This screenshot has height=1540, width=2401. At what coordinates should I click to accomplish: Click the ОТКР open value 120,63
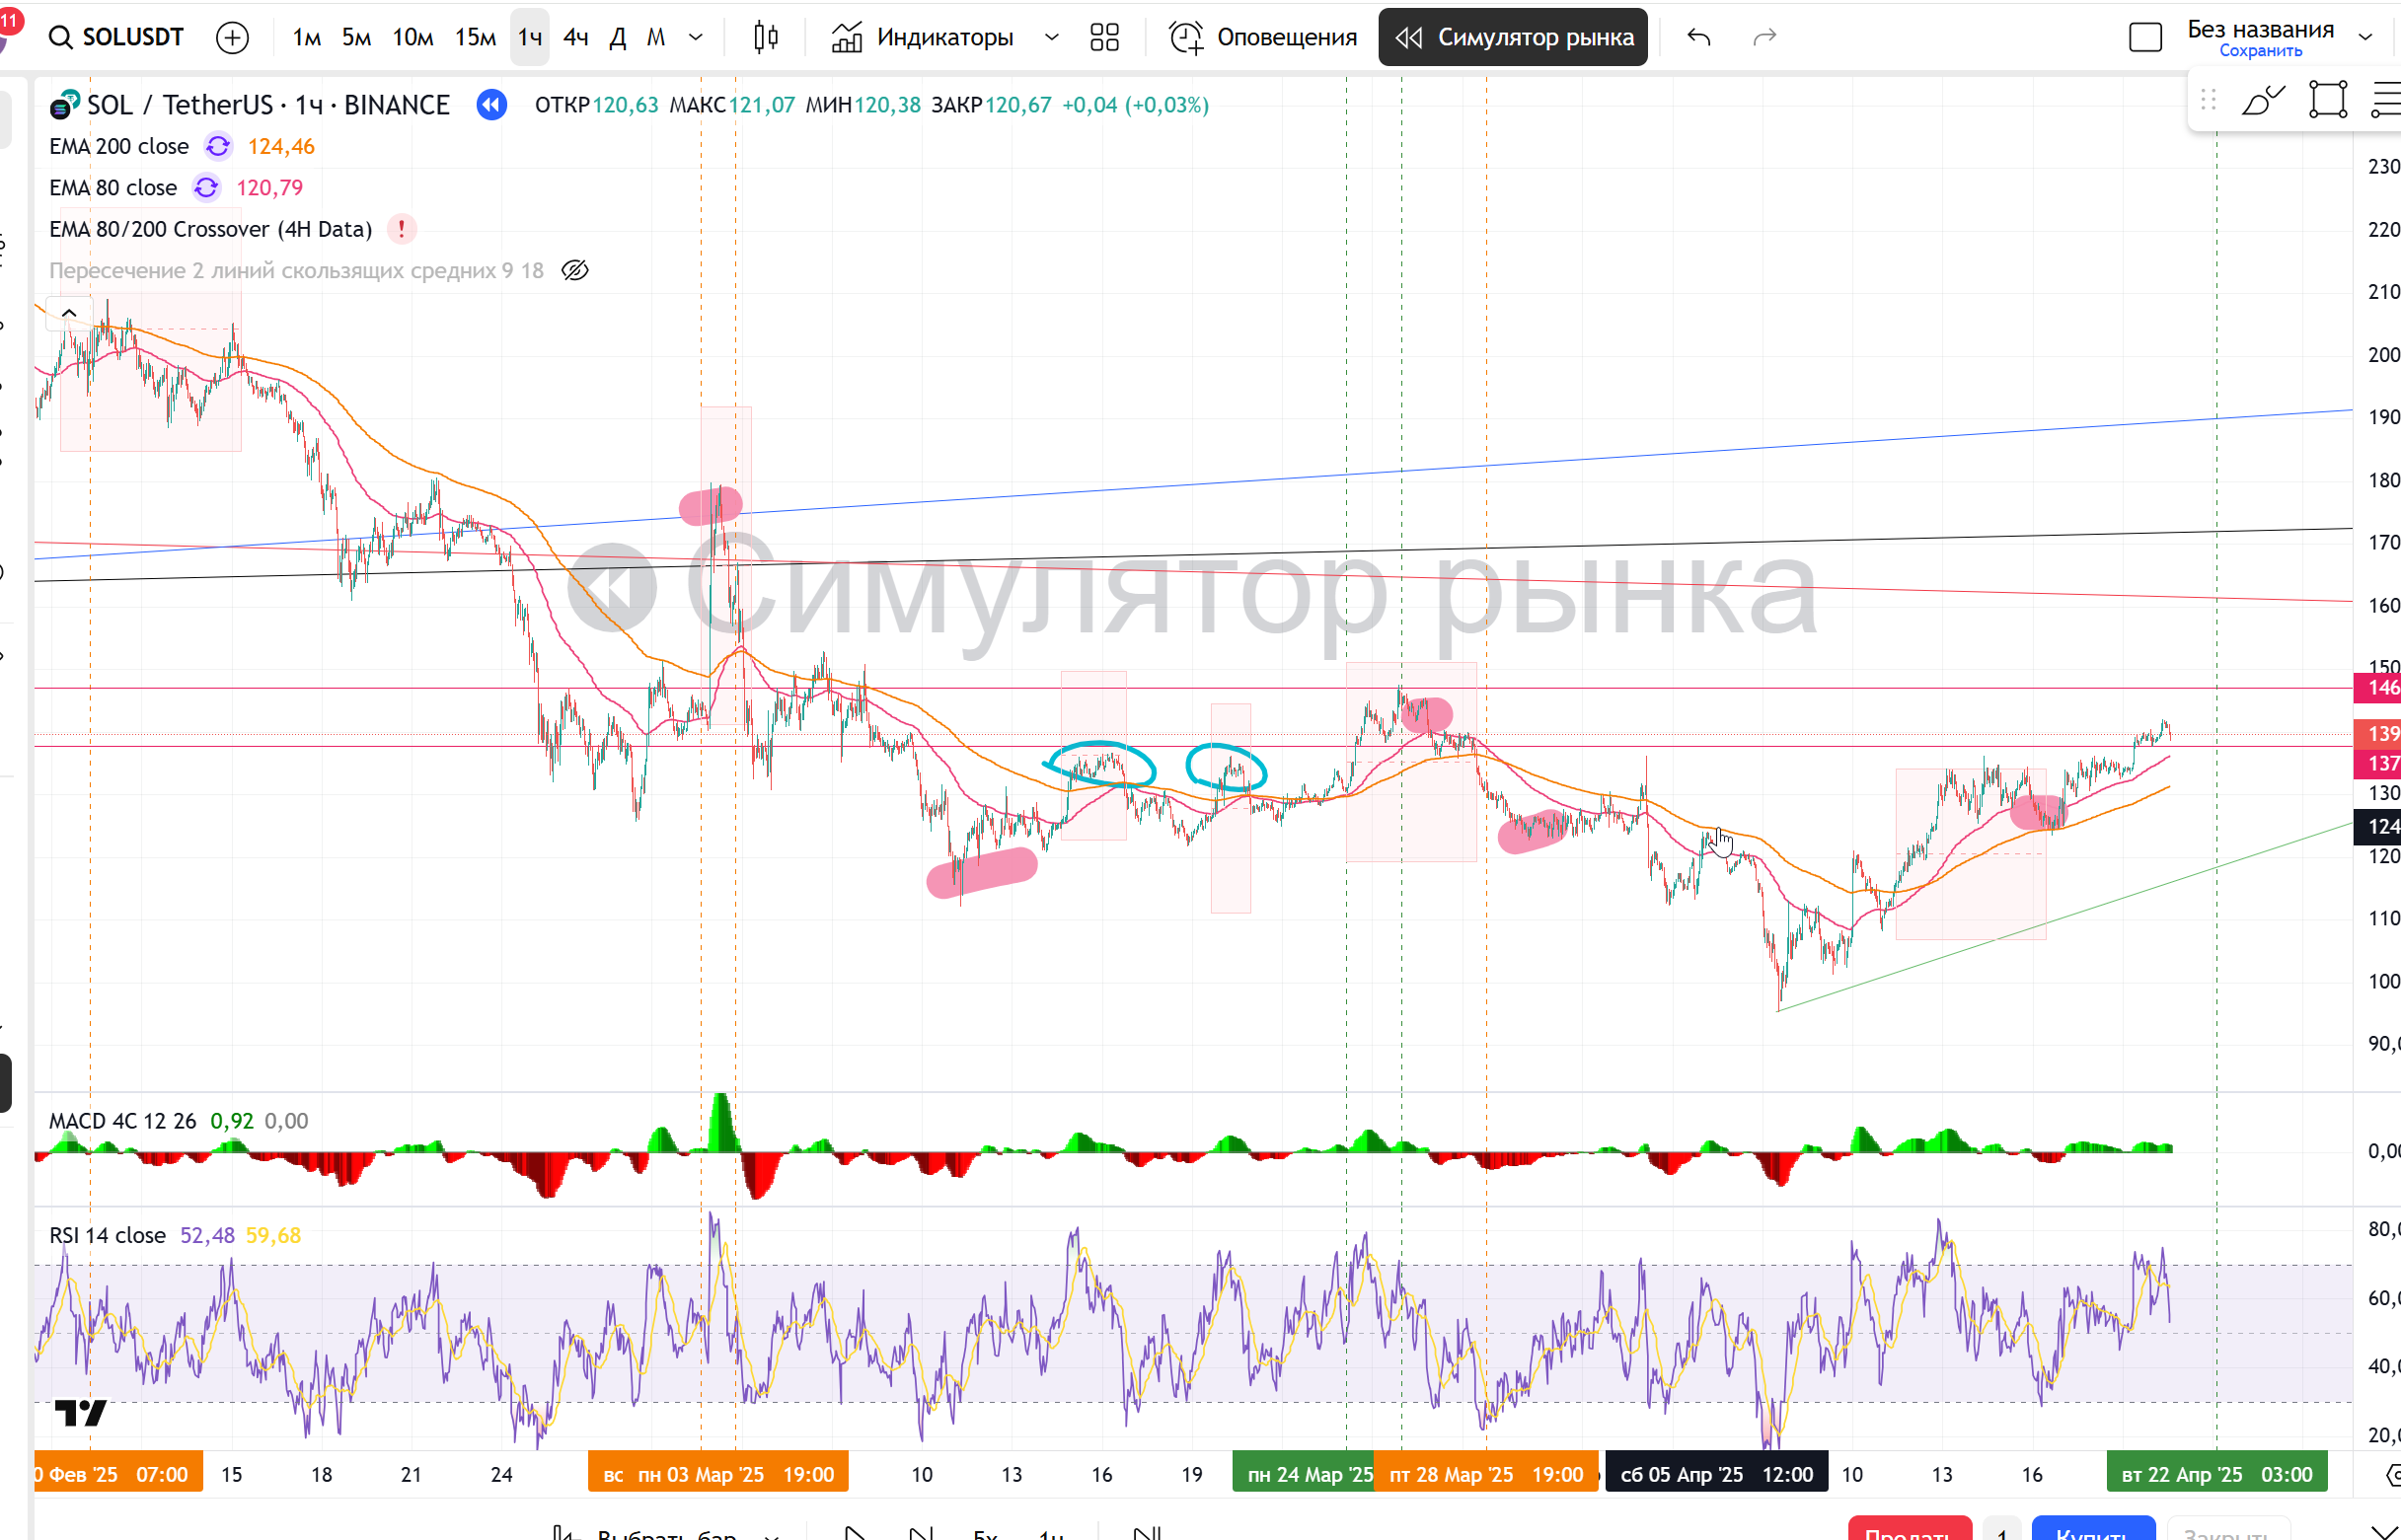(x=626, y=105)
